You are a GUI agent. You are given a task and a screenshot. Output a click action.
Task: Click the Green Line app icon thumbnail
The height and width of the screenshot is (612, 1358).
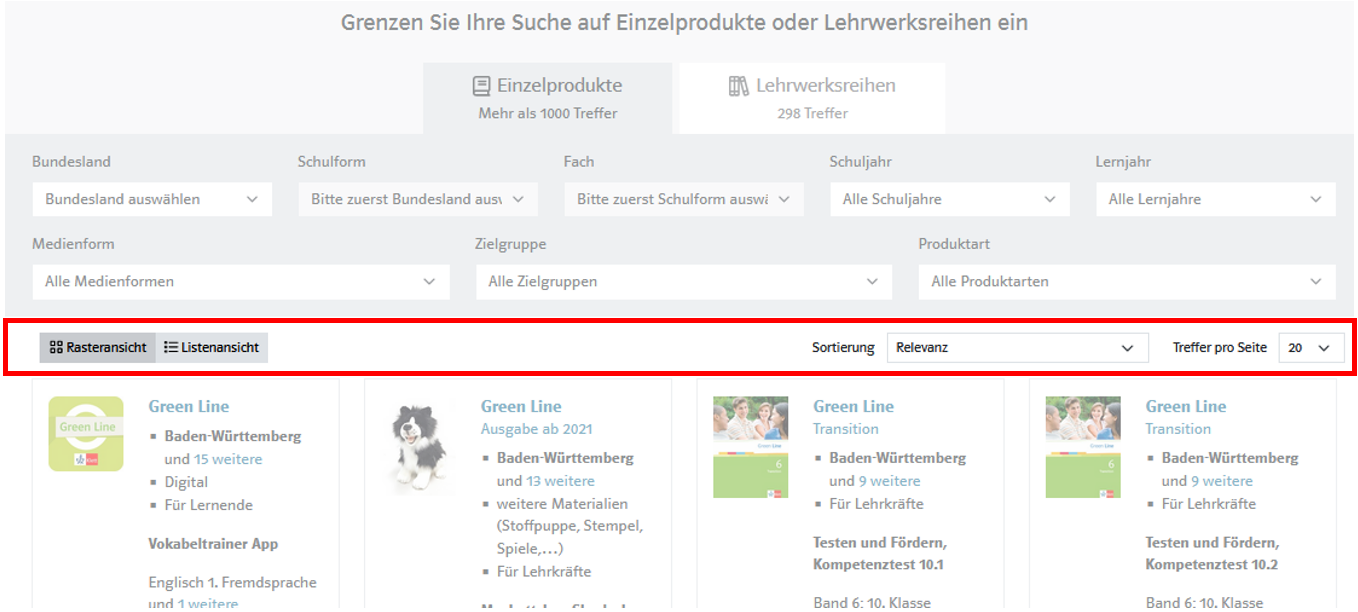[86, 434]
